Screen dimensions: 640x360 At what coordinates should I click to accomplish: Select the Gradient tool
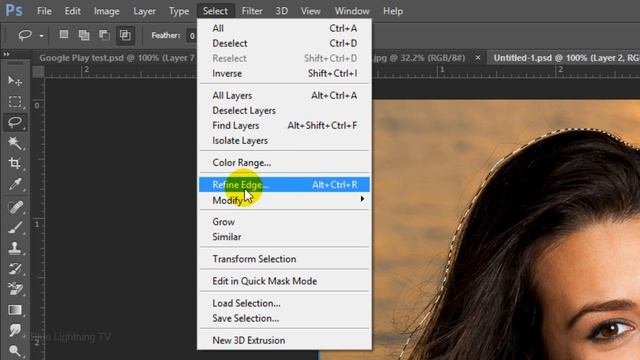click(15, 310)
